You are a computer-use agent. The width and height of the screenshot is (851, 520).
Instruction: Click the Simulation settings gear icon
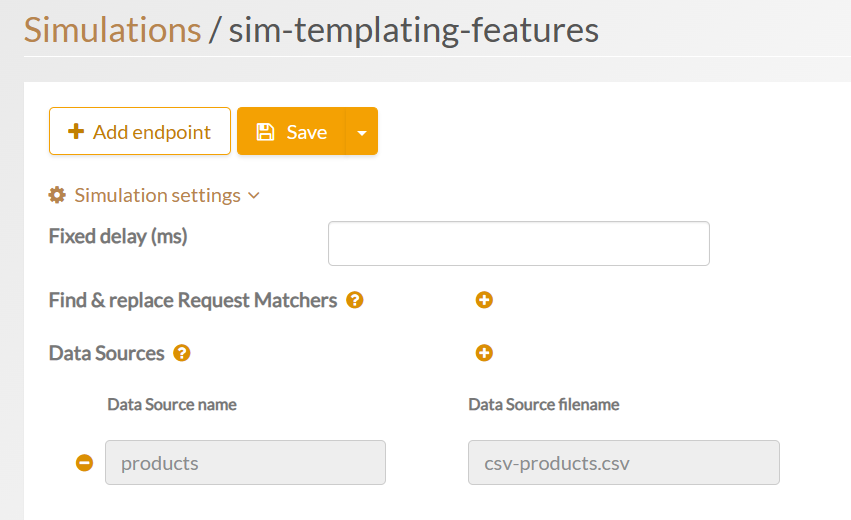(x=57, y=195)
